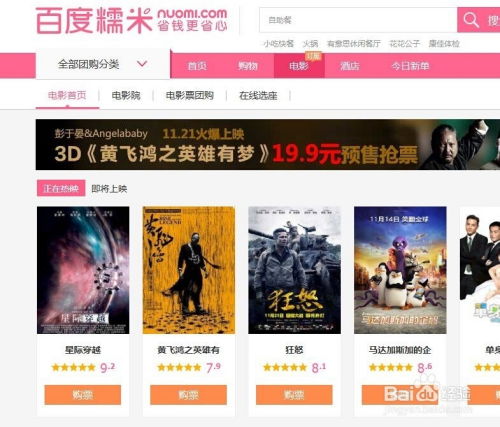Click the 狂怒 movie poster
Image resolution: width=500 pixels, height=427 pixels.
click(295, 270)
